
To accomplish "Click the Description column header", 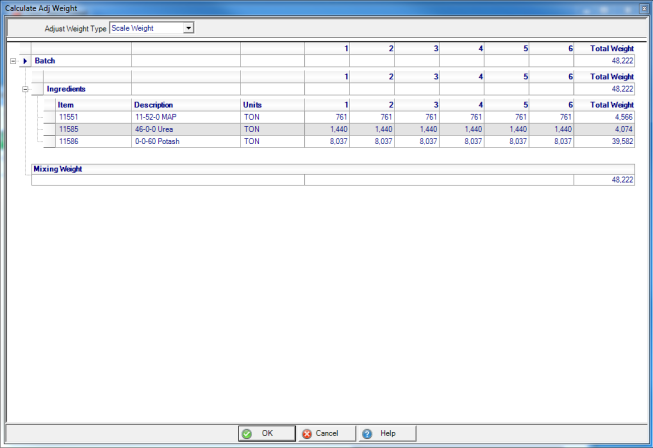I will click(185, 104).
